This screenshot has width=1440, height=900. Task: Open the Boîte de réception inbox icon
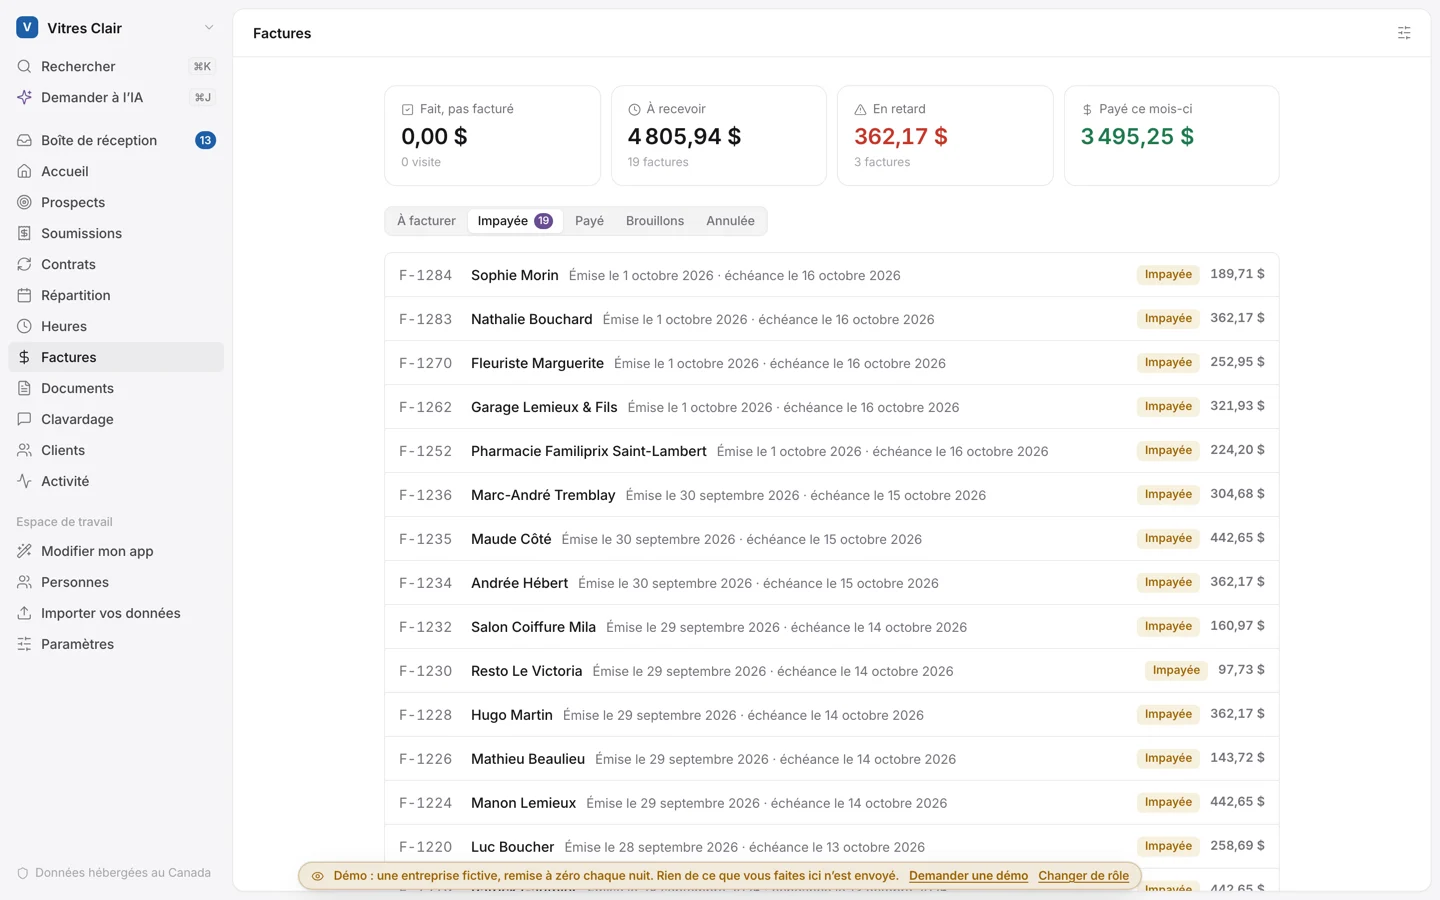(x=24, y=140)
